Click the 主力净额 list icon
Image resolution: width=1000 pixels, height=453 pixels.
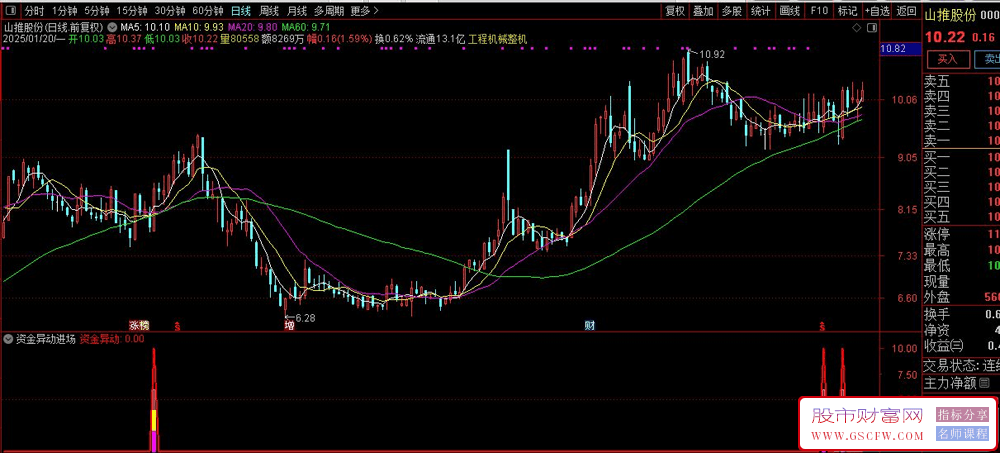coord(984,383)
